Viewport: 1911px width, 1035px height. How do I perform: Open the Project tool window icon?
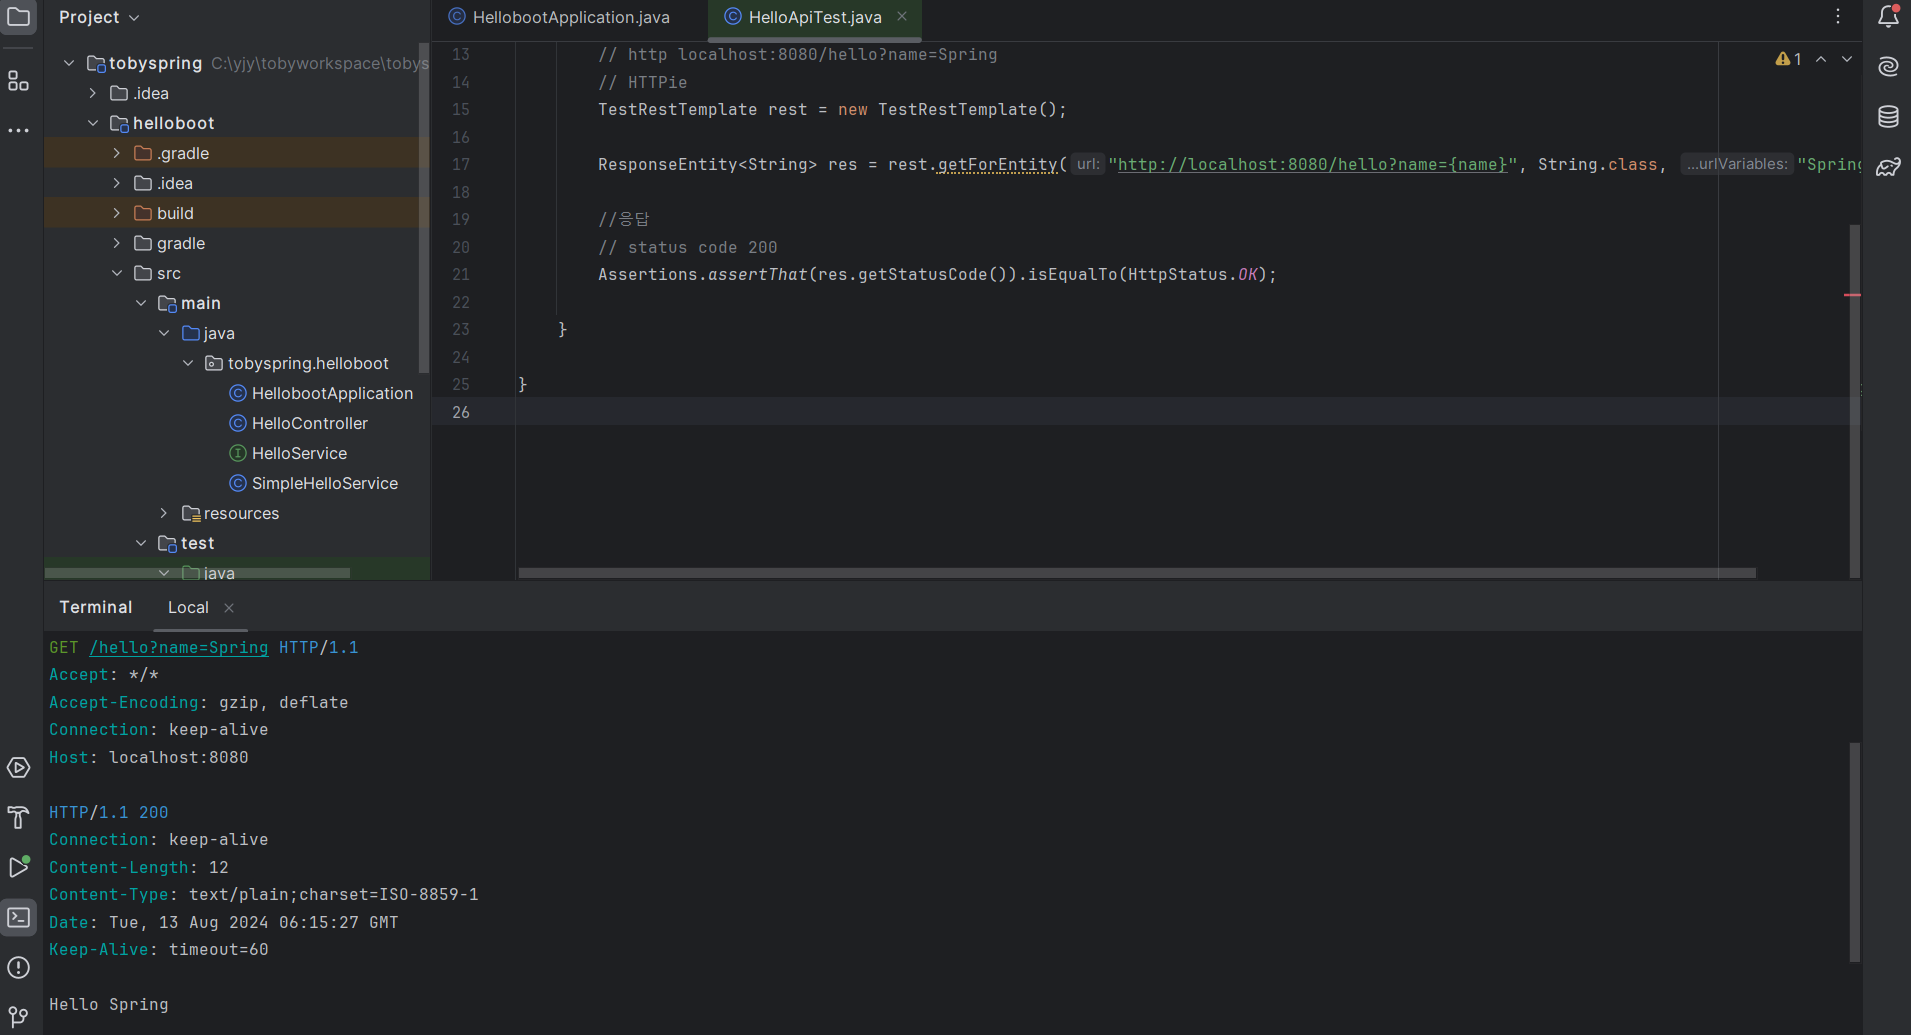(18, 17)
